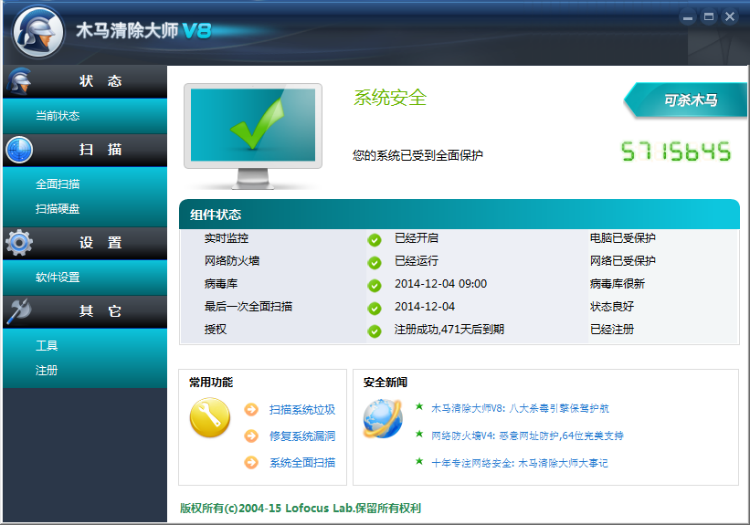Screen dimensions: 750x525
Task: Click the 5715645 trojan counter display
Action: coord(676,152)
